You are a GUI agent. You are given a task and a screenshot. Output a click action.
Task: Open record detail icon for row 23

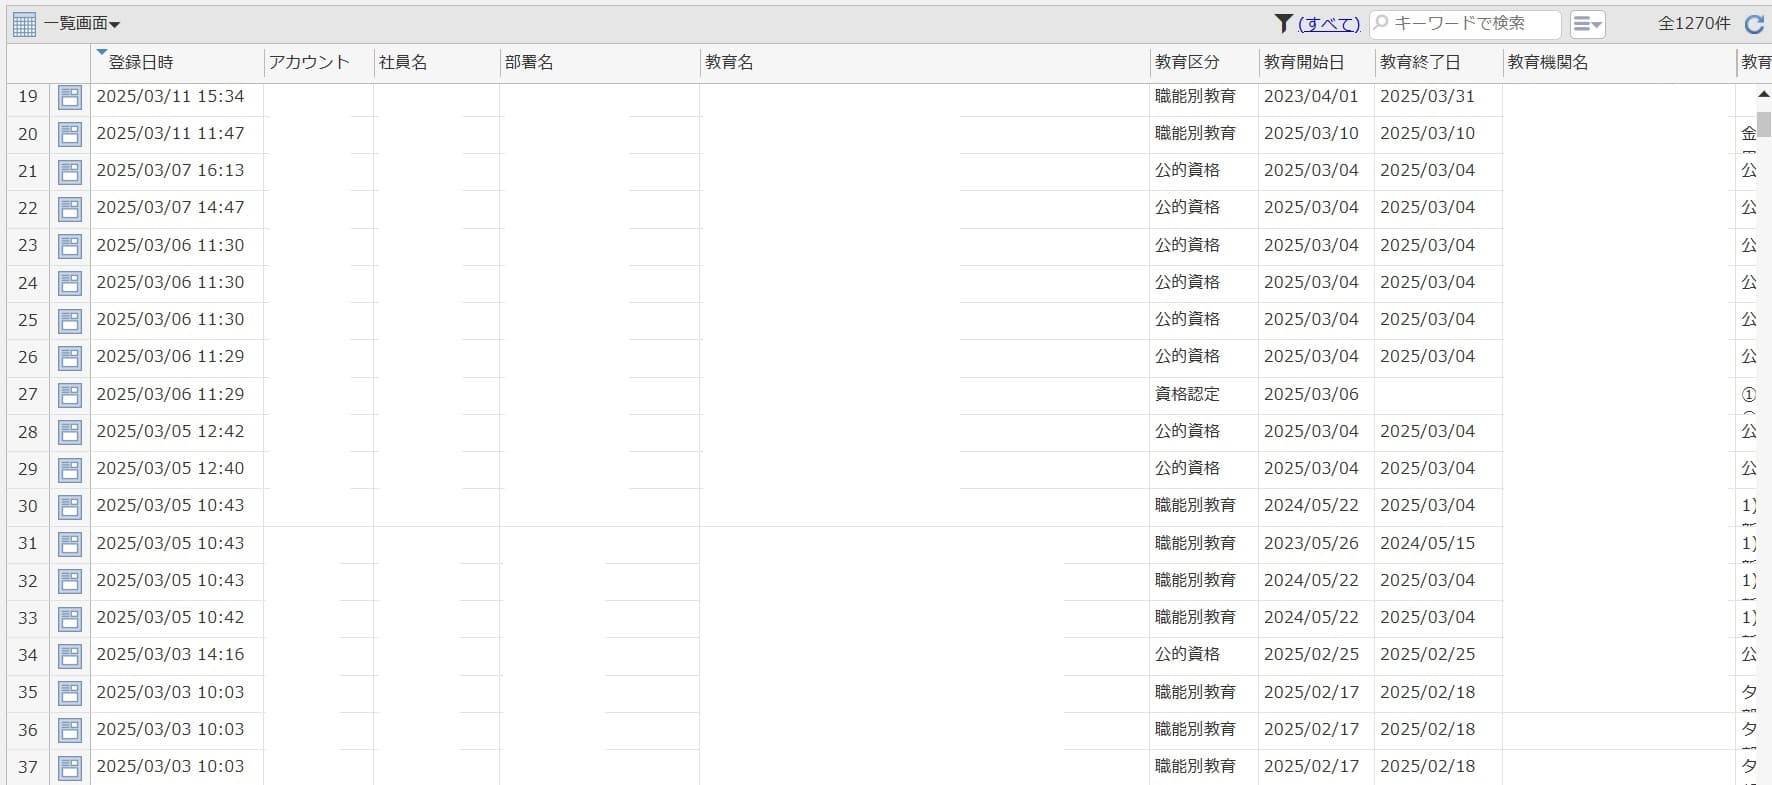(70, 246)
